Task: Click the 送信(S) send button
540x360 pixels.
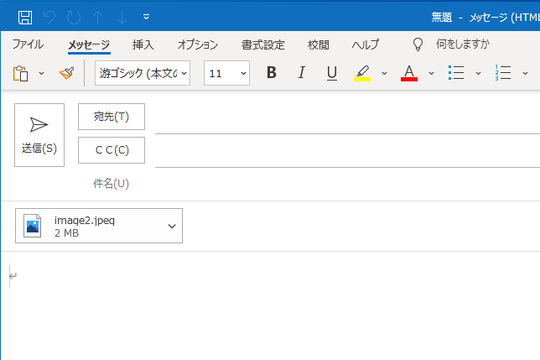Action: pos(39,135)
